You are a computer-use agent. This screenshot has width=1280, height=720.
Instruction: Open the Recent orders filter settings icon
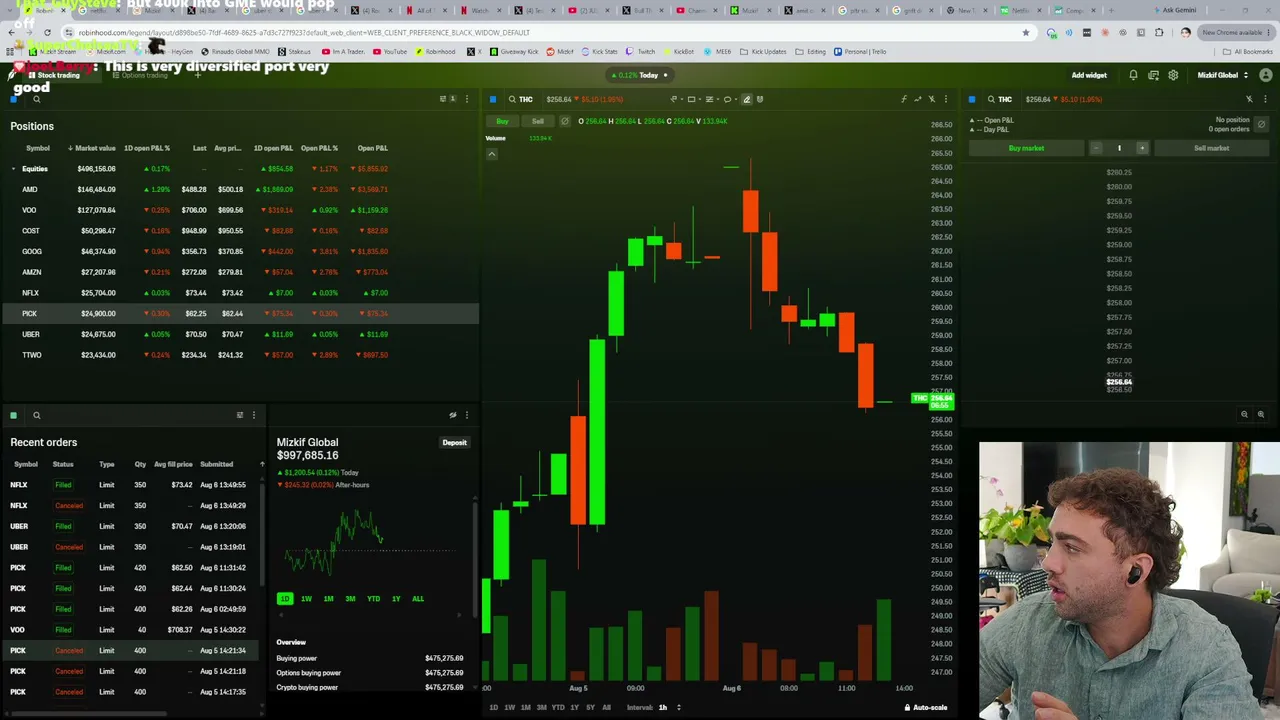click(x=239, y=415)
